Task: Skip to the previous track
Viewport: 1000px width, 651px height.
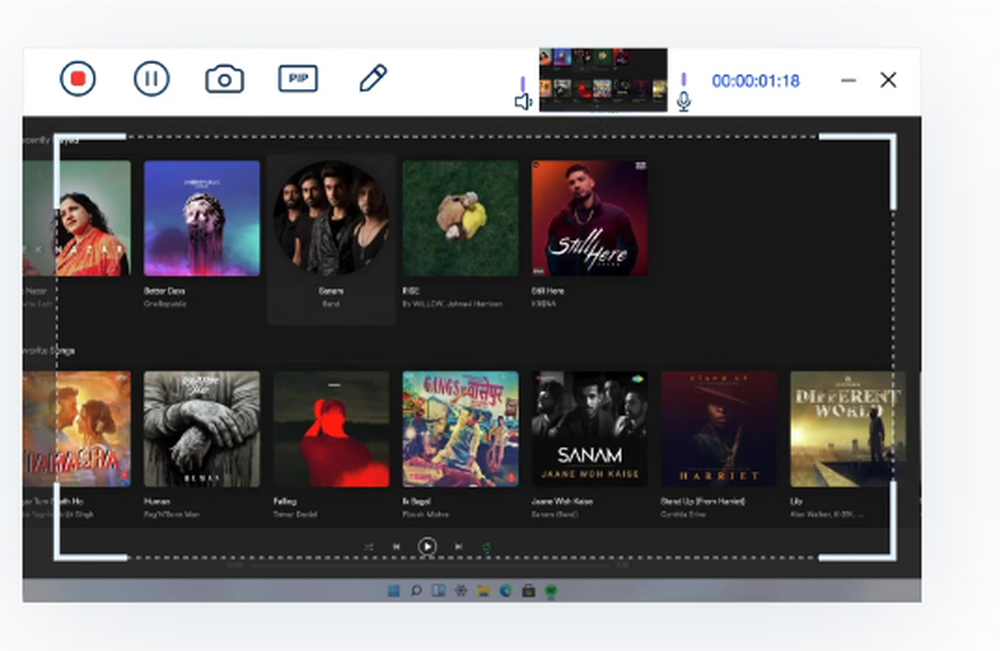Action: pos(396,546)
